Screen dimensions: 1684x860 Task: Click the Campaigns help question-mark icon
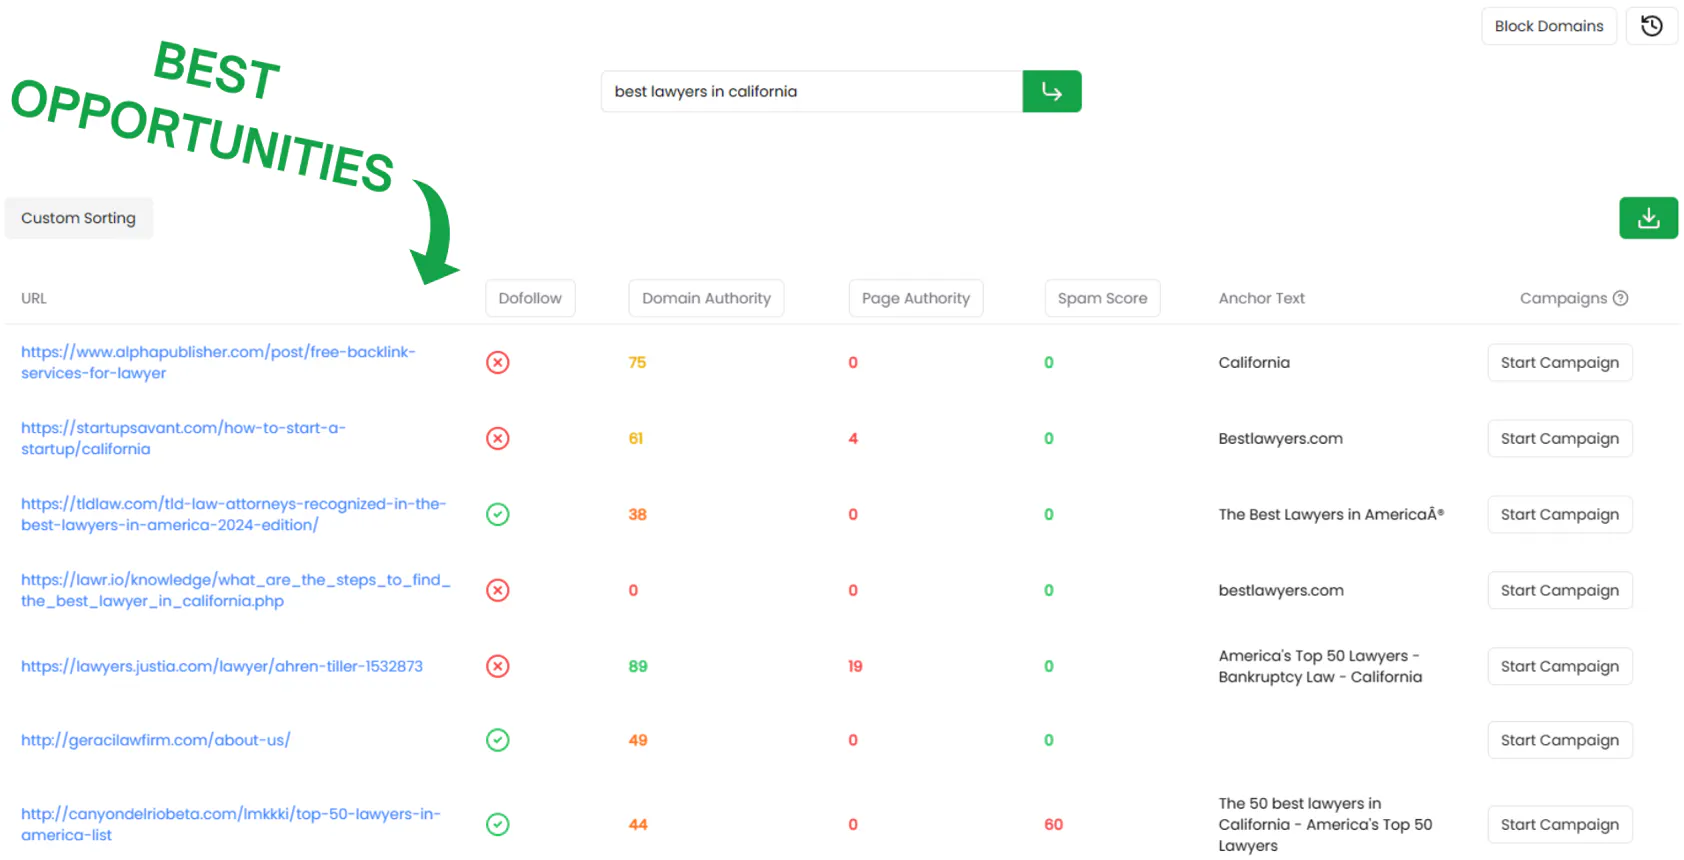[x=1621, y=298]
